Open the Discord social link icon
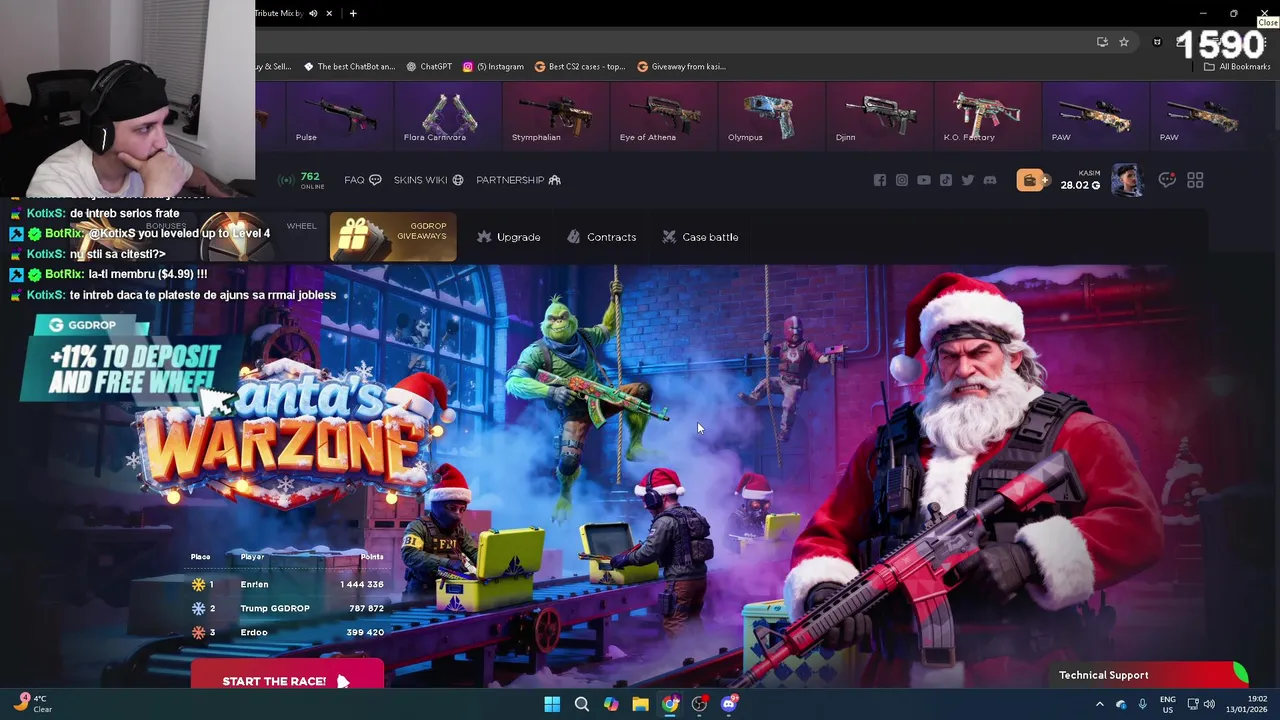Viewport: 1280px width, 720px height. (x=990, y=180)
